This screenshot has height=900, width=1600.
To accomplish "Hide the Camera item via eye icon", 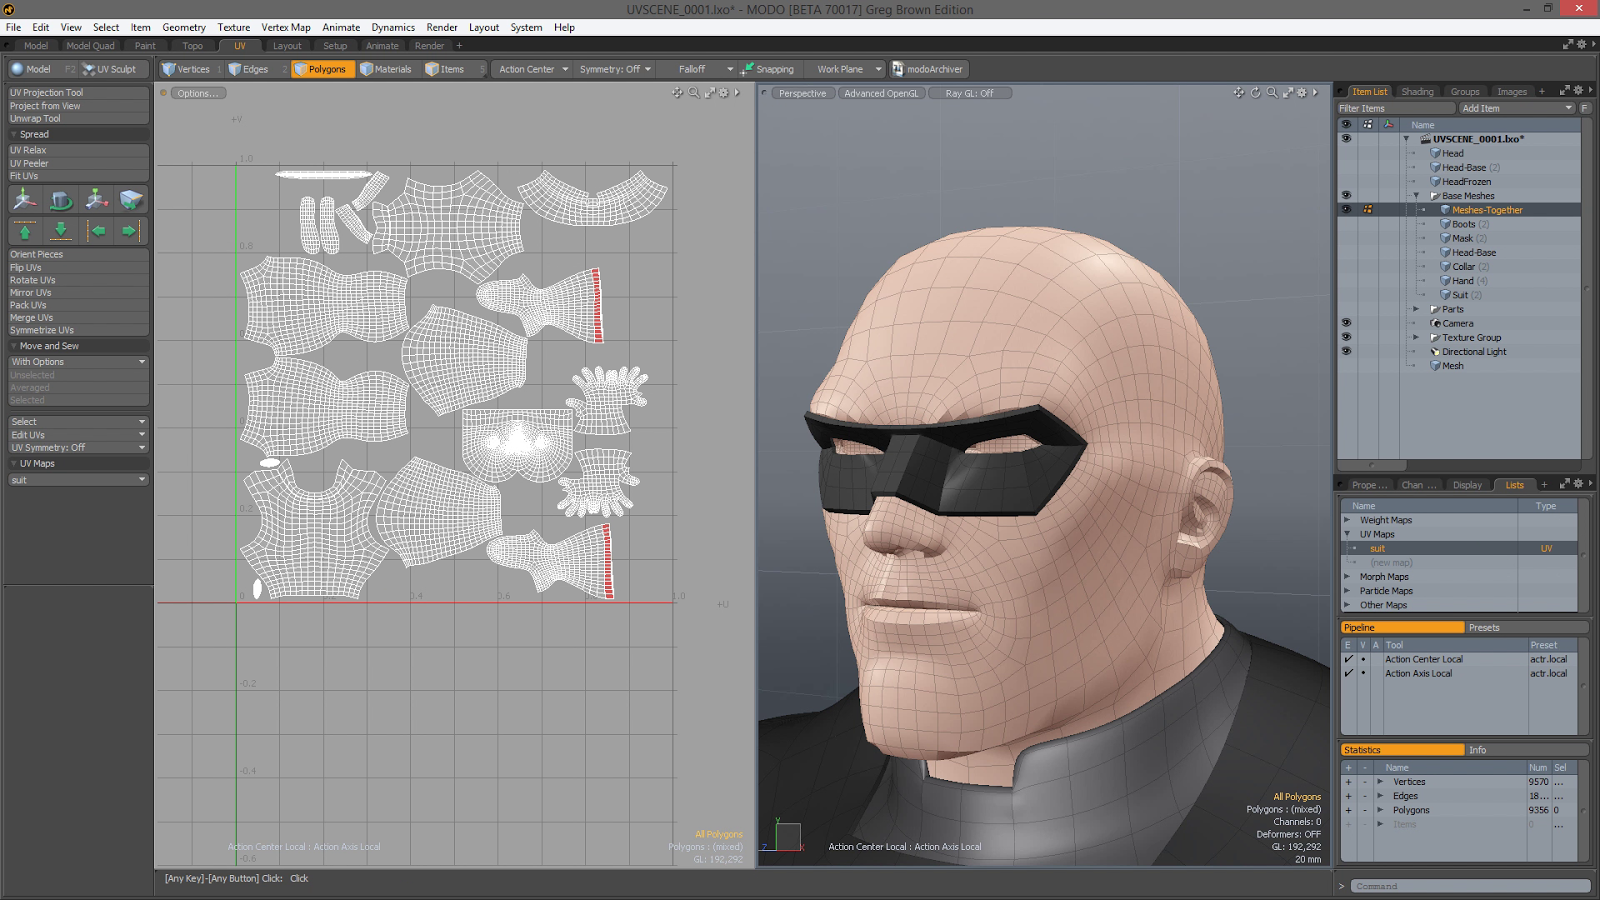I will (1346, 323).
